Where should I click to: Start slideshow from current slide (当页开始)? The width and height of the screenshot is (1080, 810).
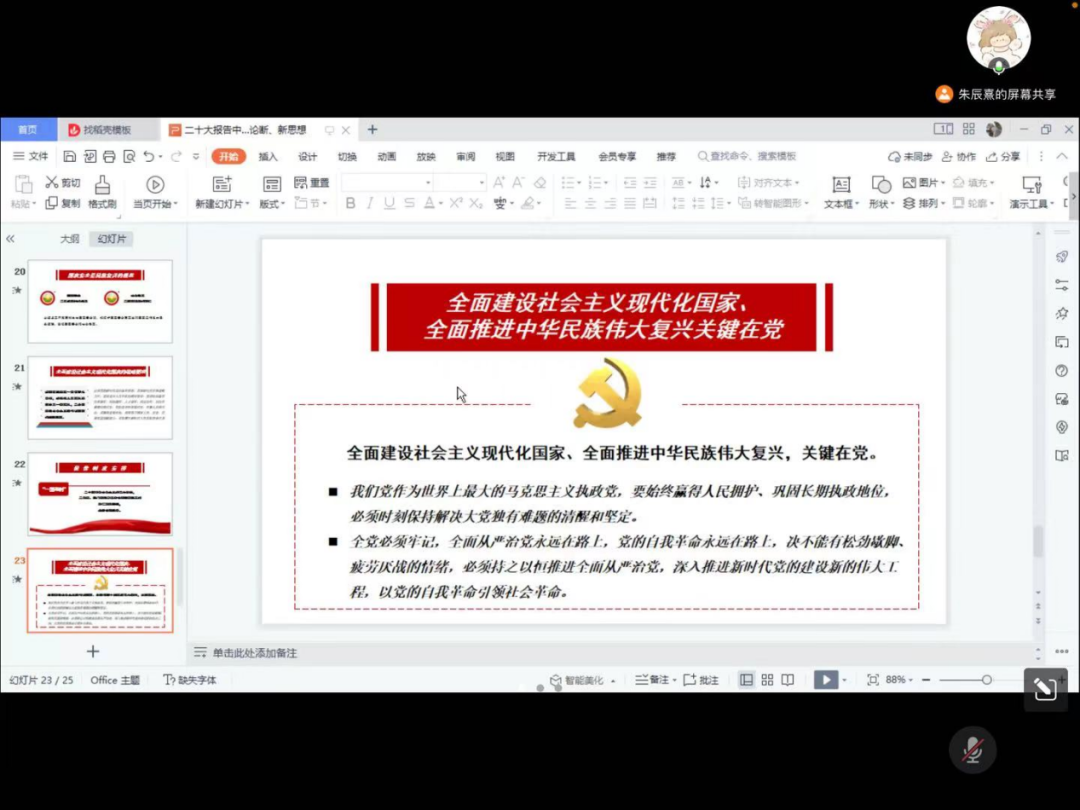click(x=155, y=191)
